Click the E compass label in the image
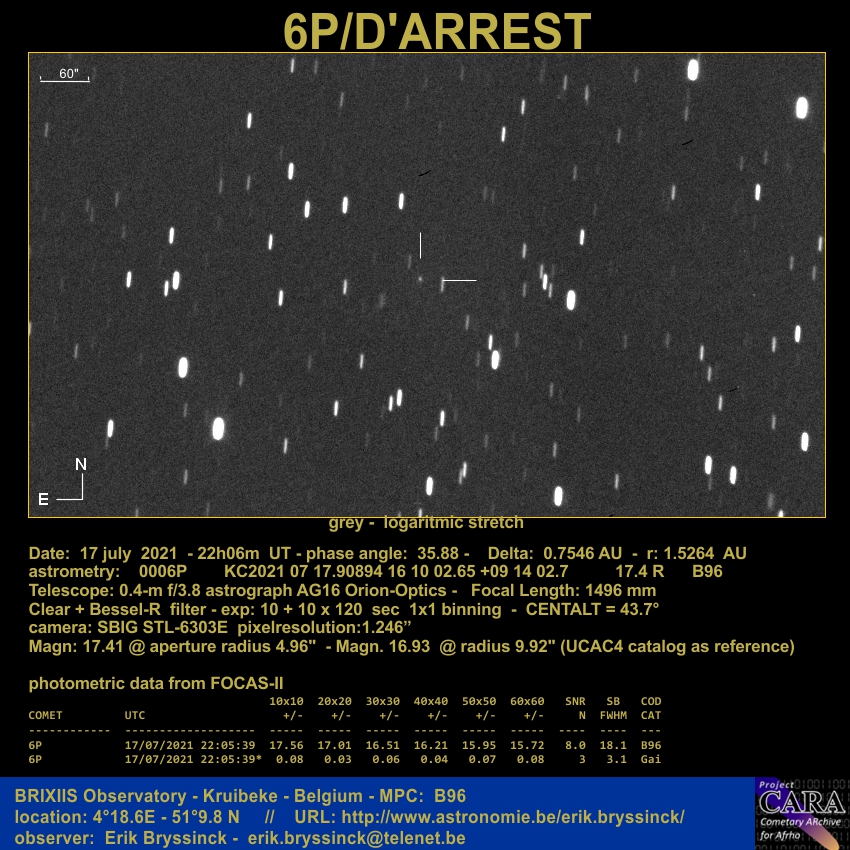The image size is (850, 850). [x=43, y=499]
